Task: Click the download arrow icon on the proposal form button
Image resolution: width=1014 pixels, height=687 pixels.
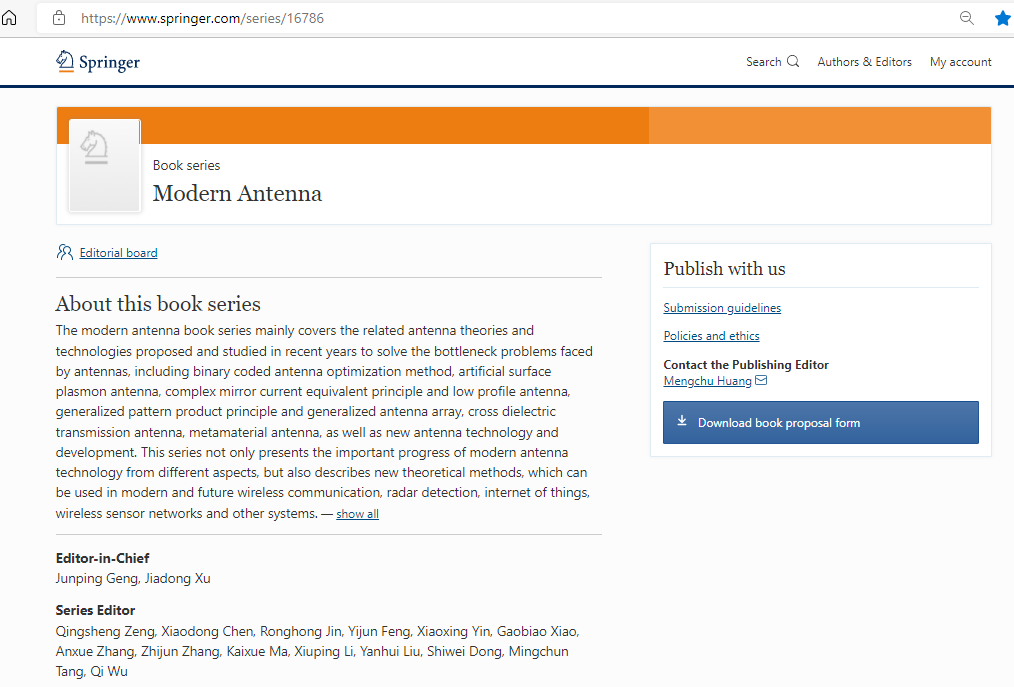Action: coord(682,421)
